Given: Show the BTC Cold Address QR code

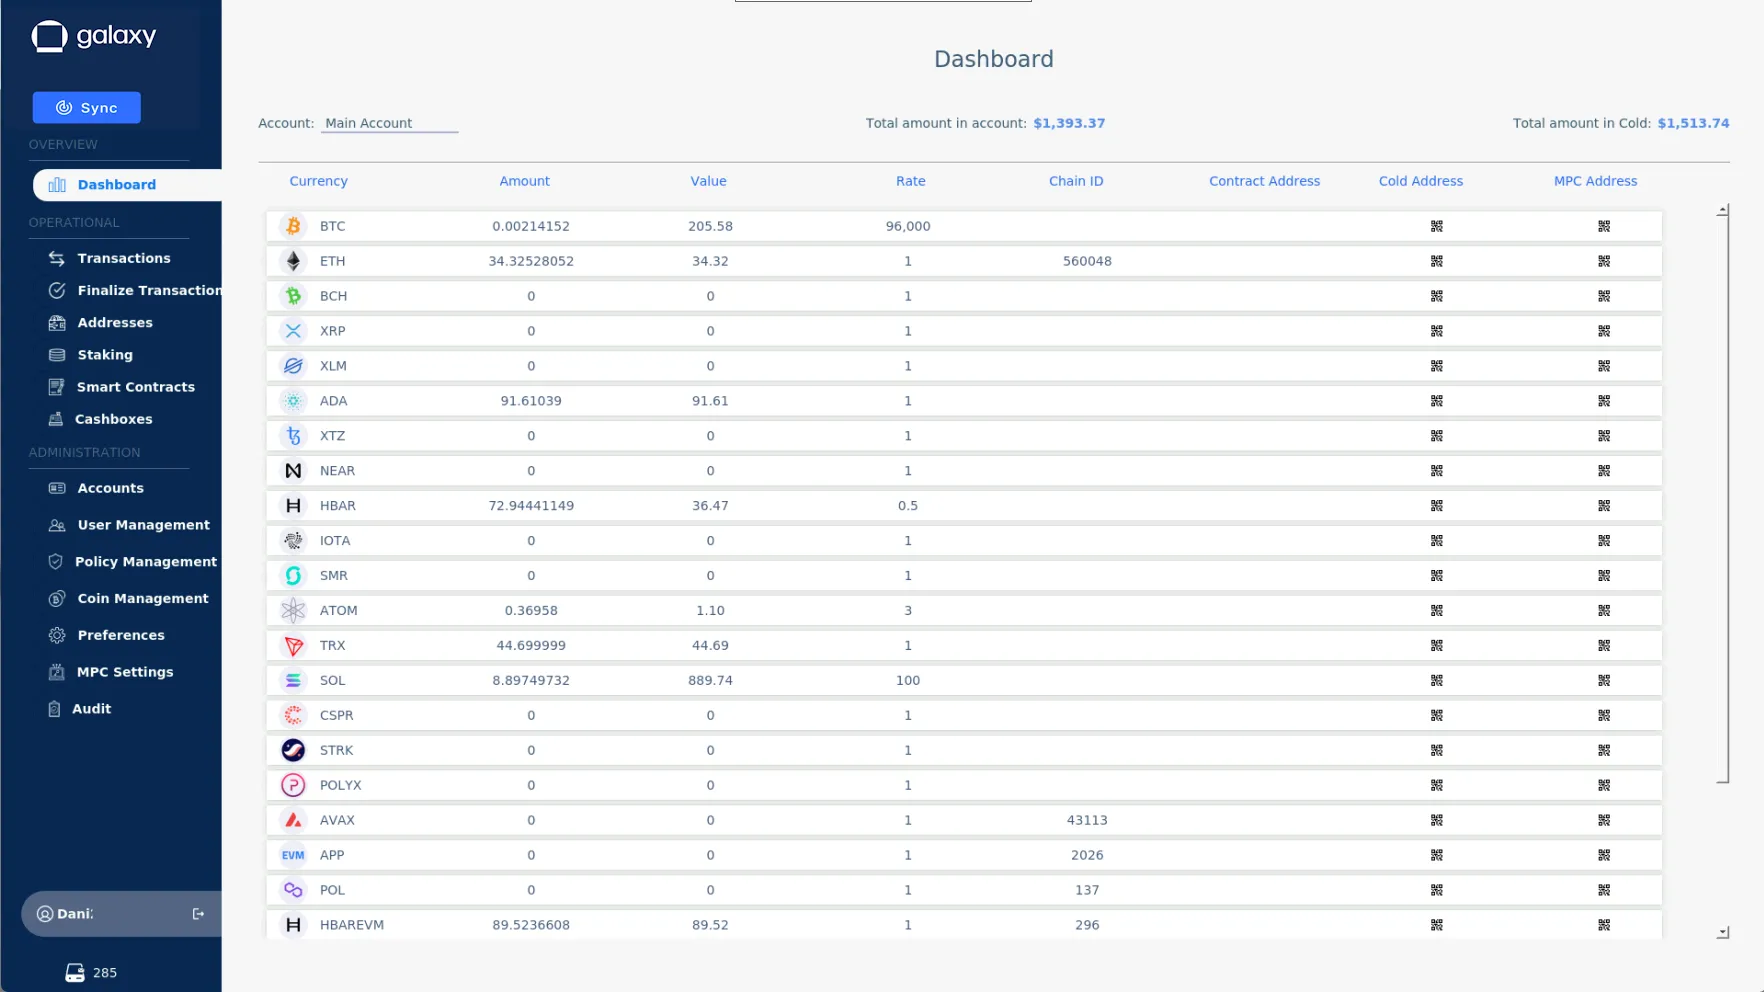Looking at the screenshot, I should point(1437,226).
